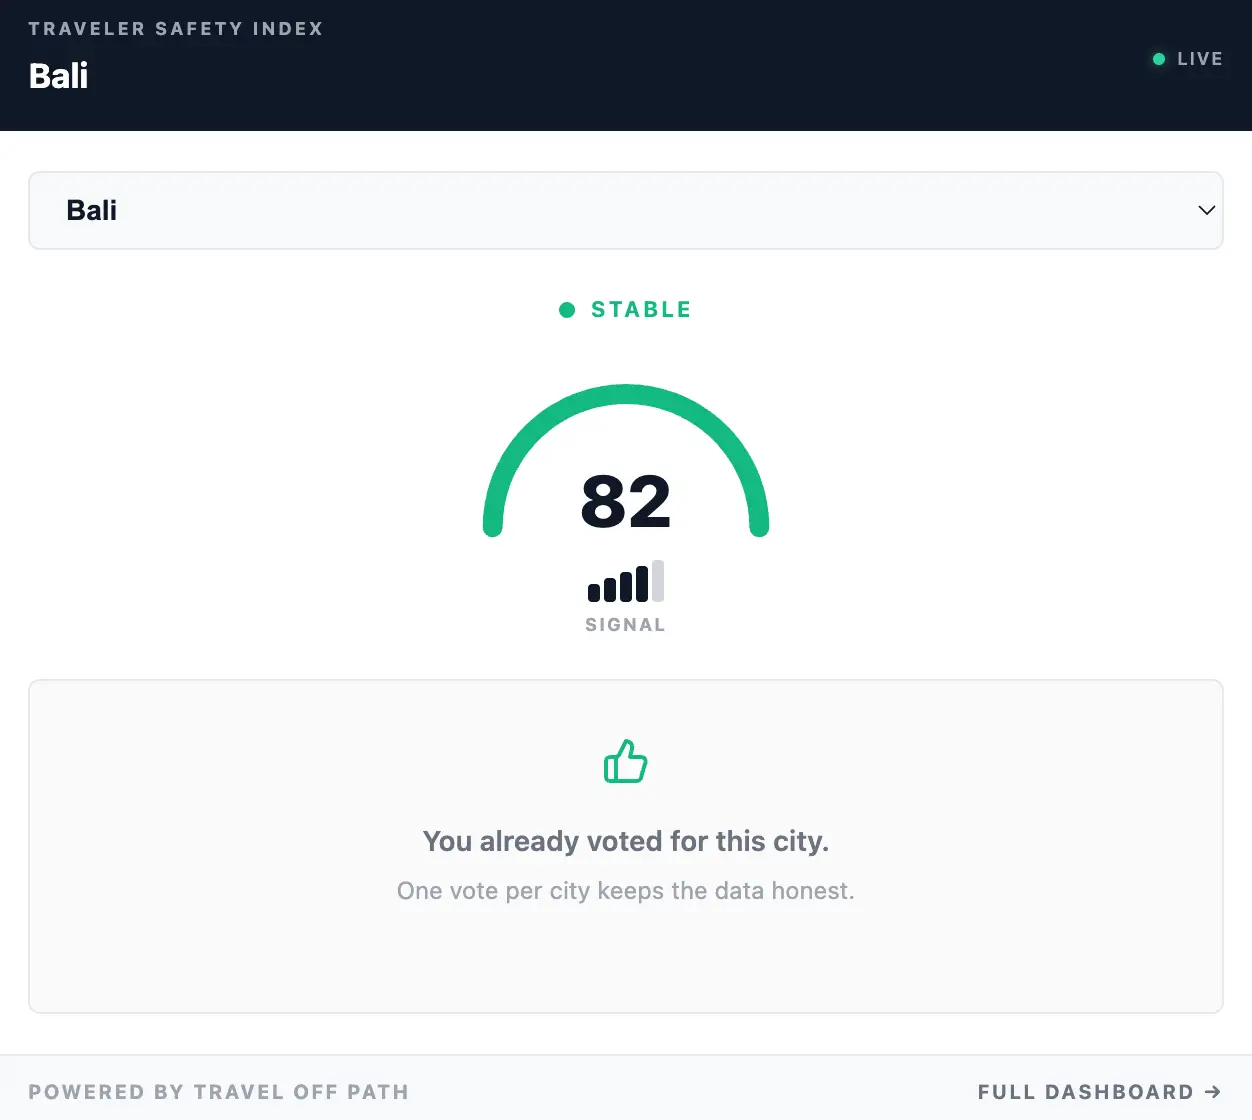This screenshot has width=1252, height=1120.
Task: Click the "One vote per city" notice text
Action: click(x=625, y=891)
